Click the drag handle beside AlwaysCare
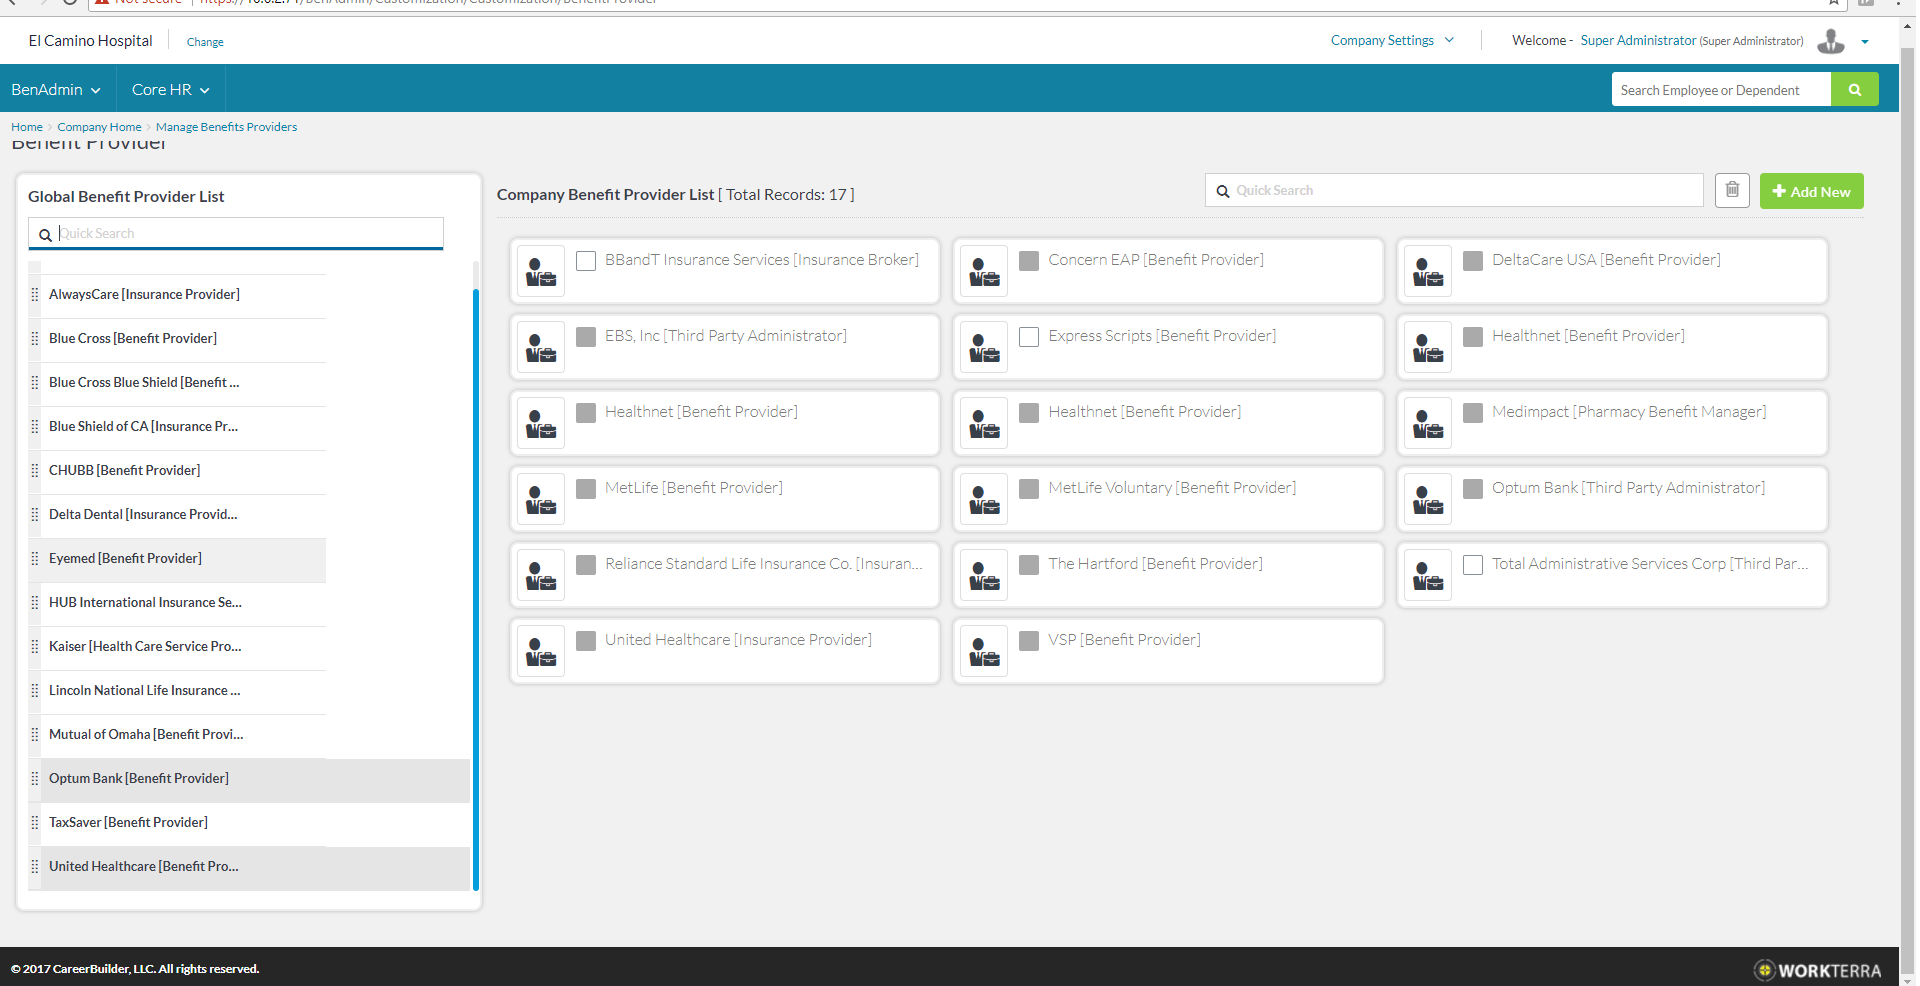This screenshot has height=986, width=1920. pos(35,294)
